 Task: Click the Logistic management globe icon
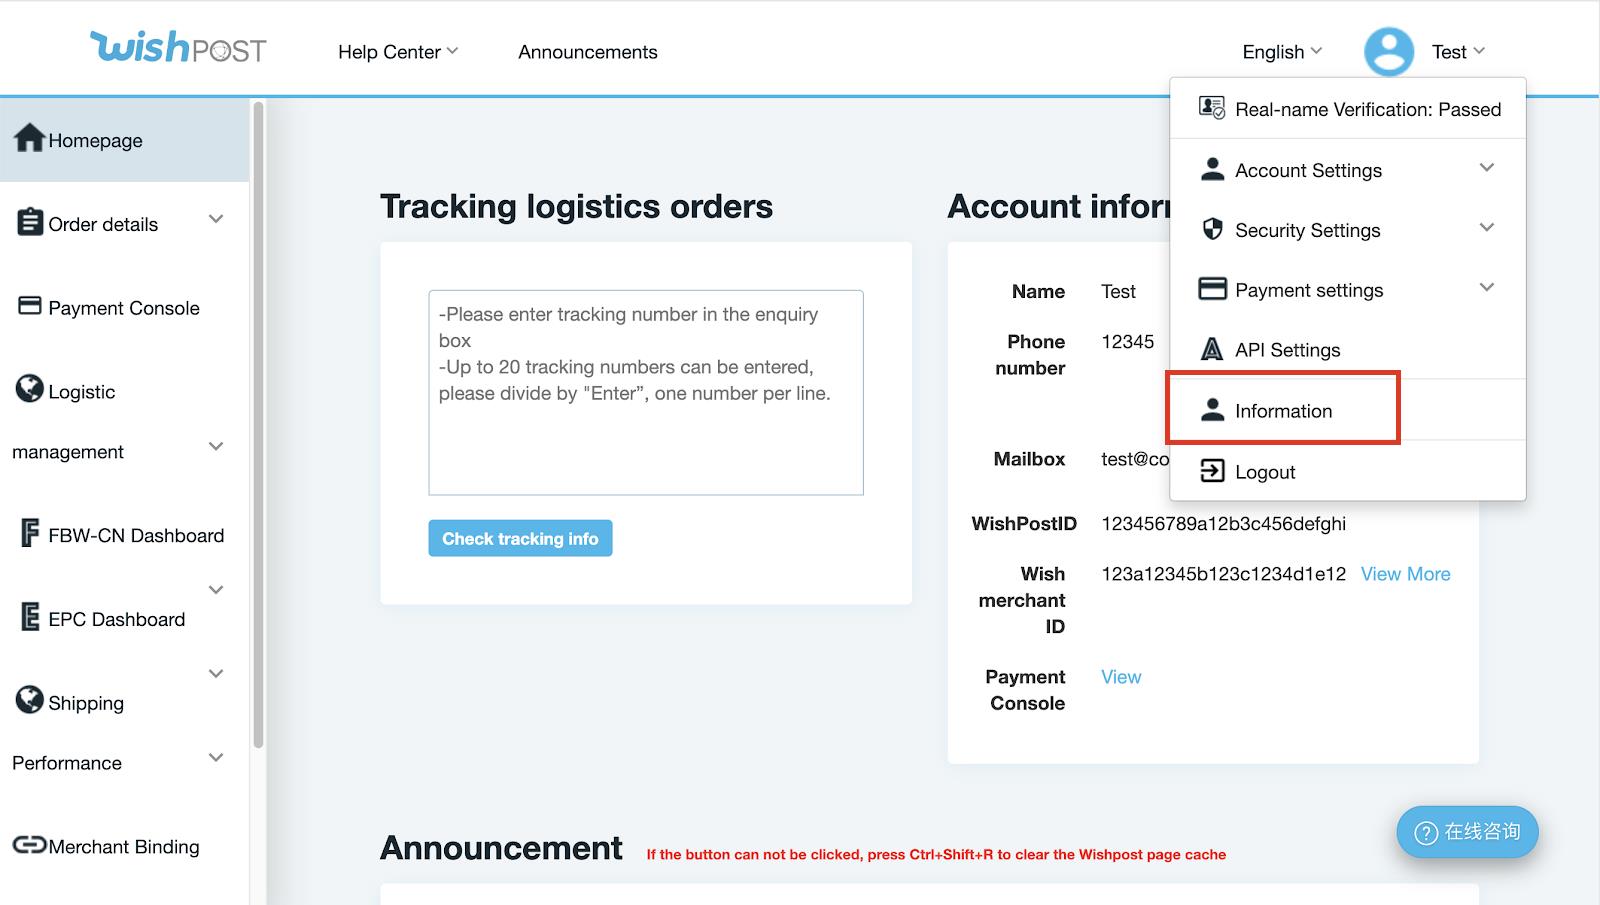pos(30,389)
